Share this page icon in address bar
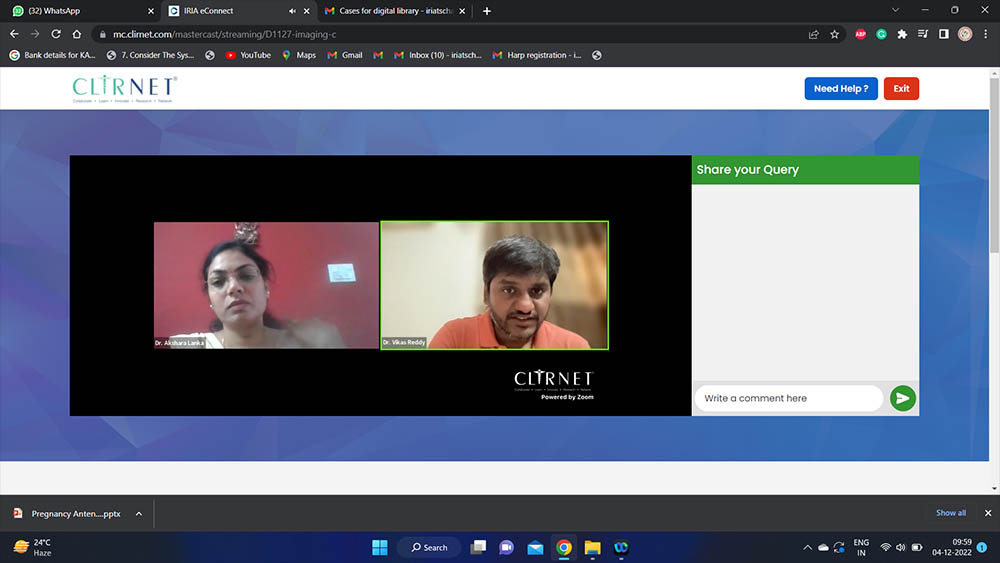The image size is (1000, 563). point(814,34)
